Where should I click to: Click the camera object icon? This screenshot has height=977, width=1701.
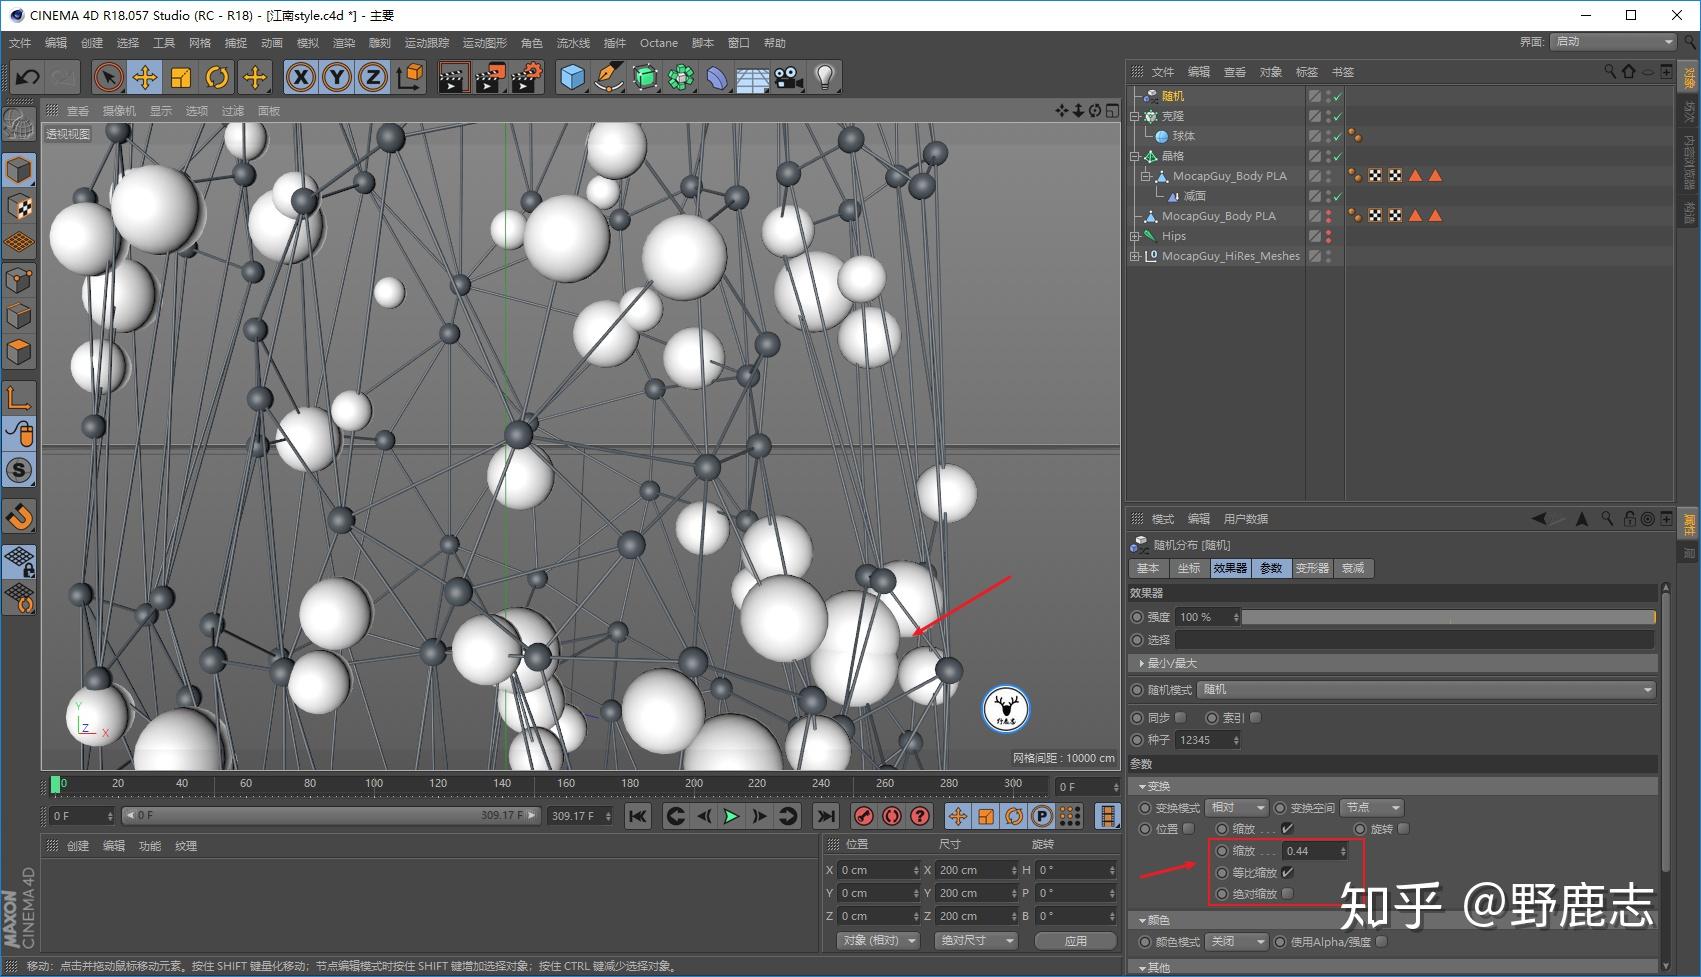[788, 77]
